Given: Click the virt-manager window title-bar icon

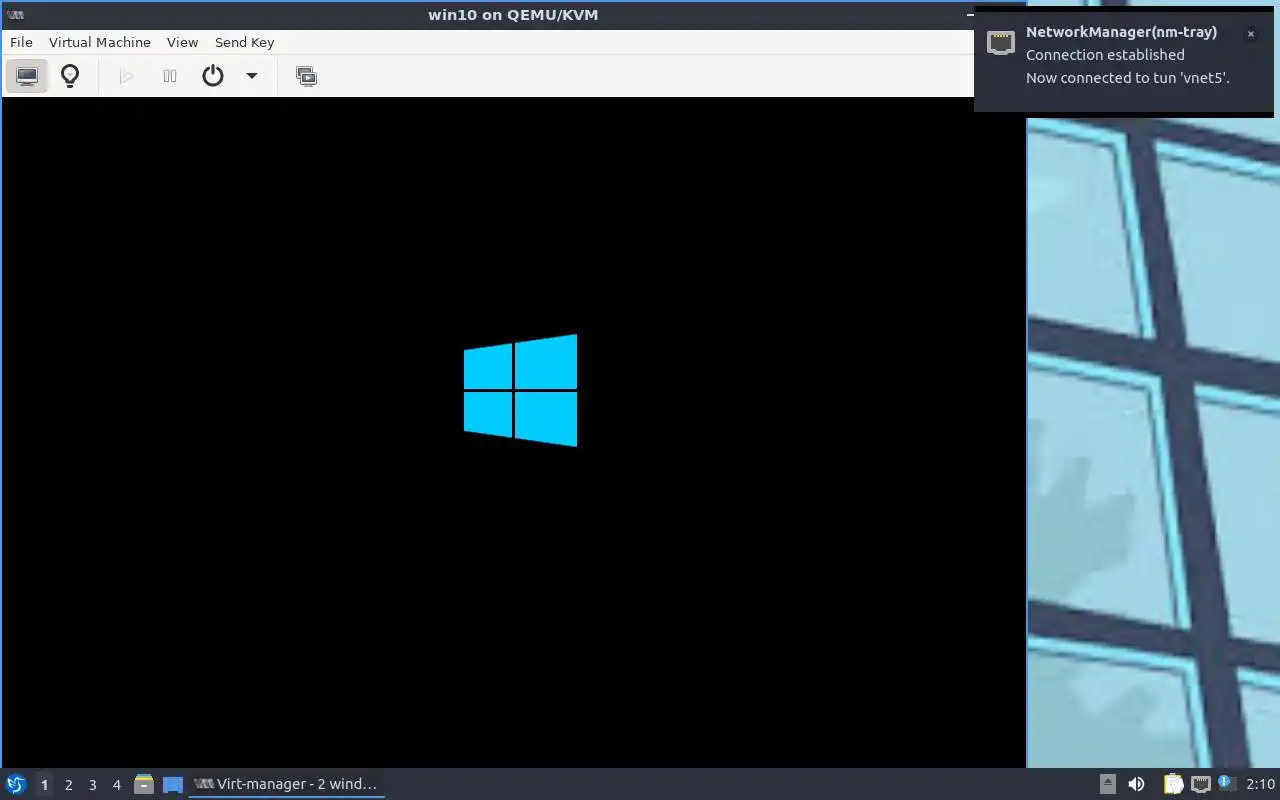Looking at the screenshot, I should 15,14.
